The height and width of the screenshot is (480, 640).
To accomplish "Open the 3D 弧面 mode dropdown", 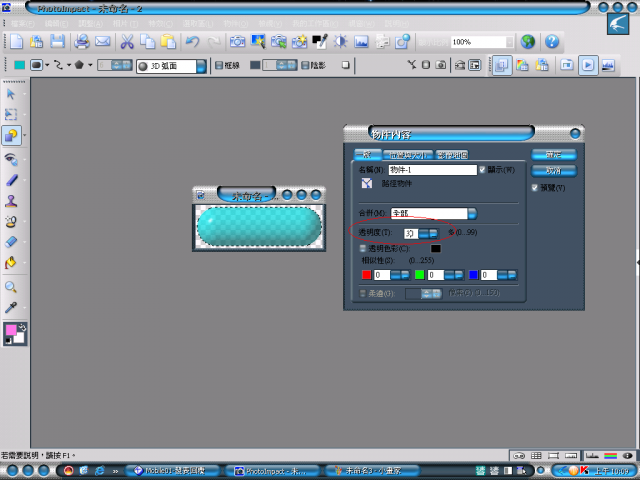I will click(x=201, y=66).
